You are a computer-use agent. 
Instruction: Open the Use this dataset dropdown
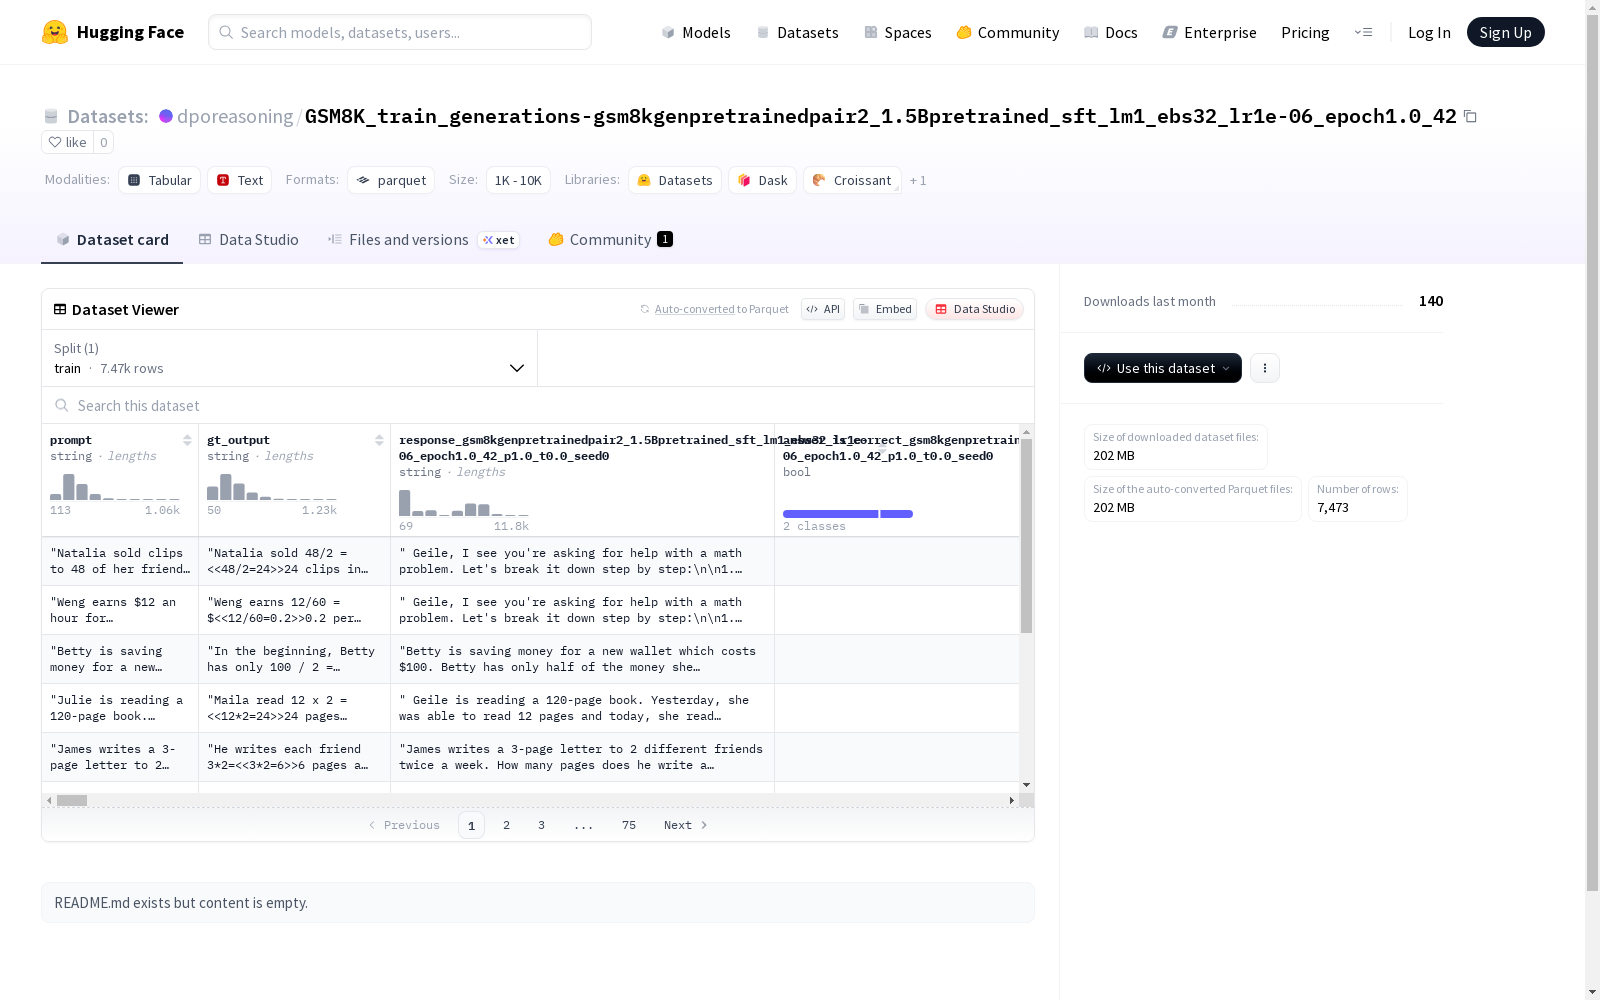[x=1163, y=368]
